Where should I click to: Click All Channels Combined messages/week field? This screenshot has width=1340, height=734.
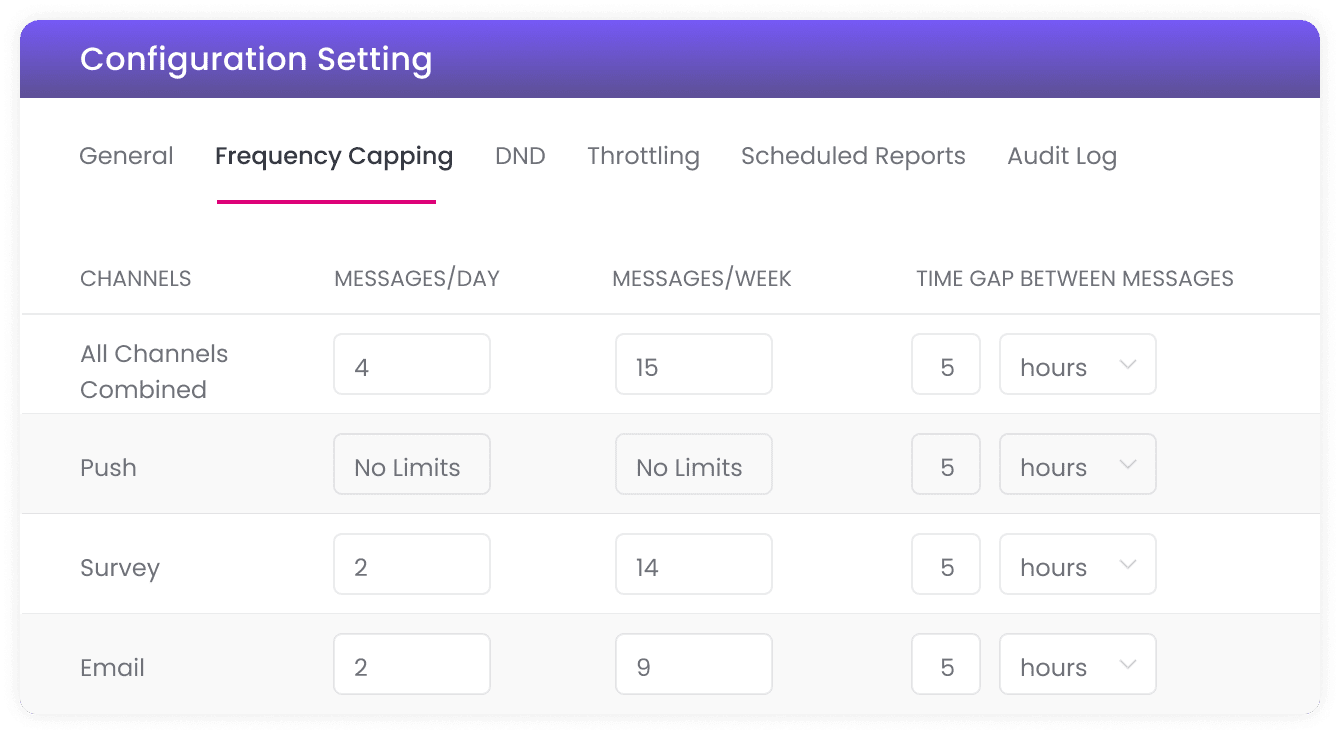click(x=694, y=364)
